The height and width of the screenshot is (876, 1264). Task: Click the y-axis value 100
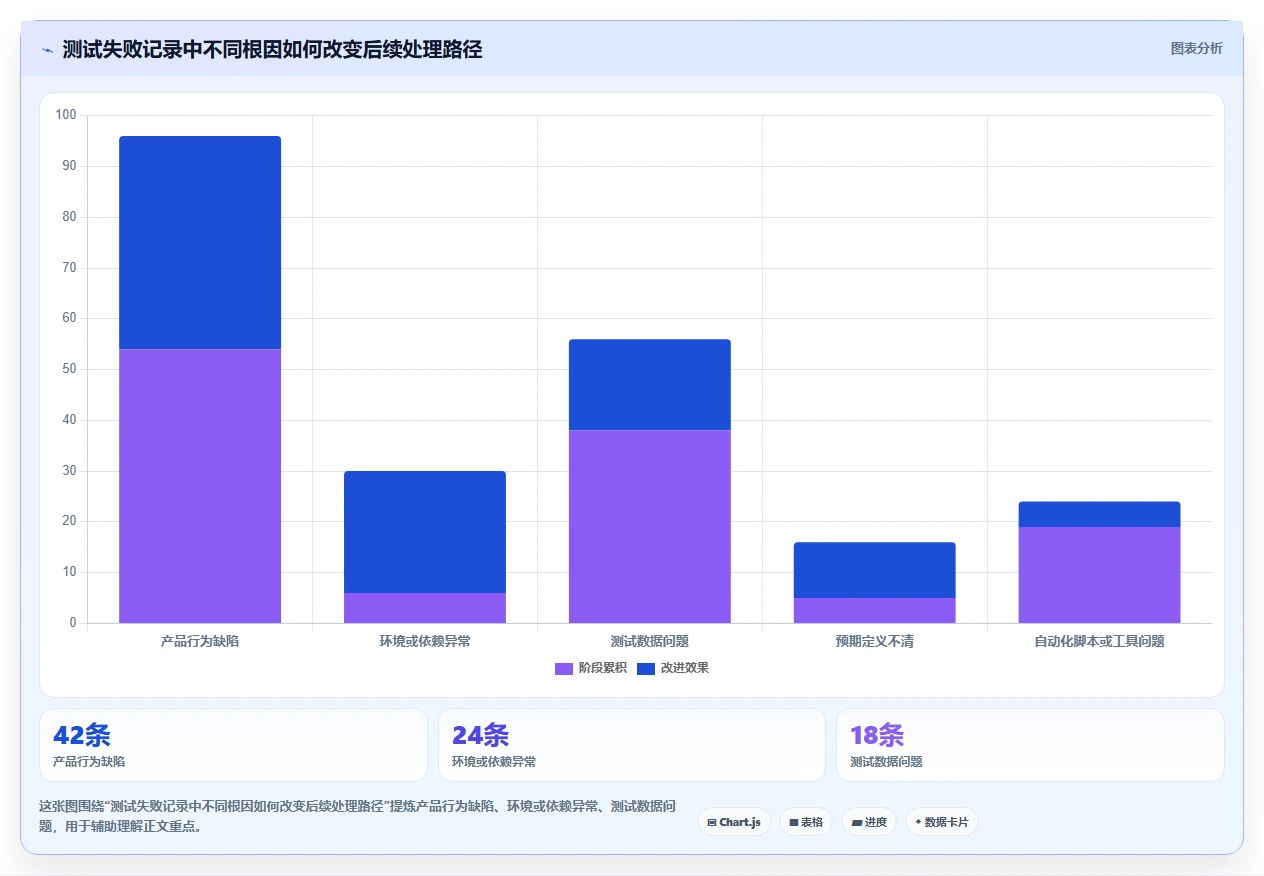click(66, 115)
